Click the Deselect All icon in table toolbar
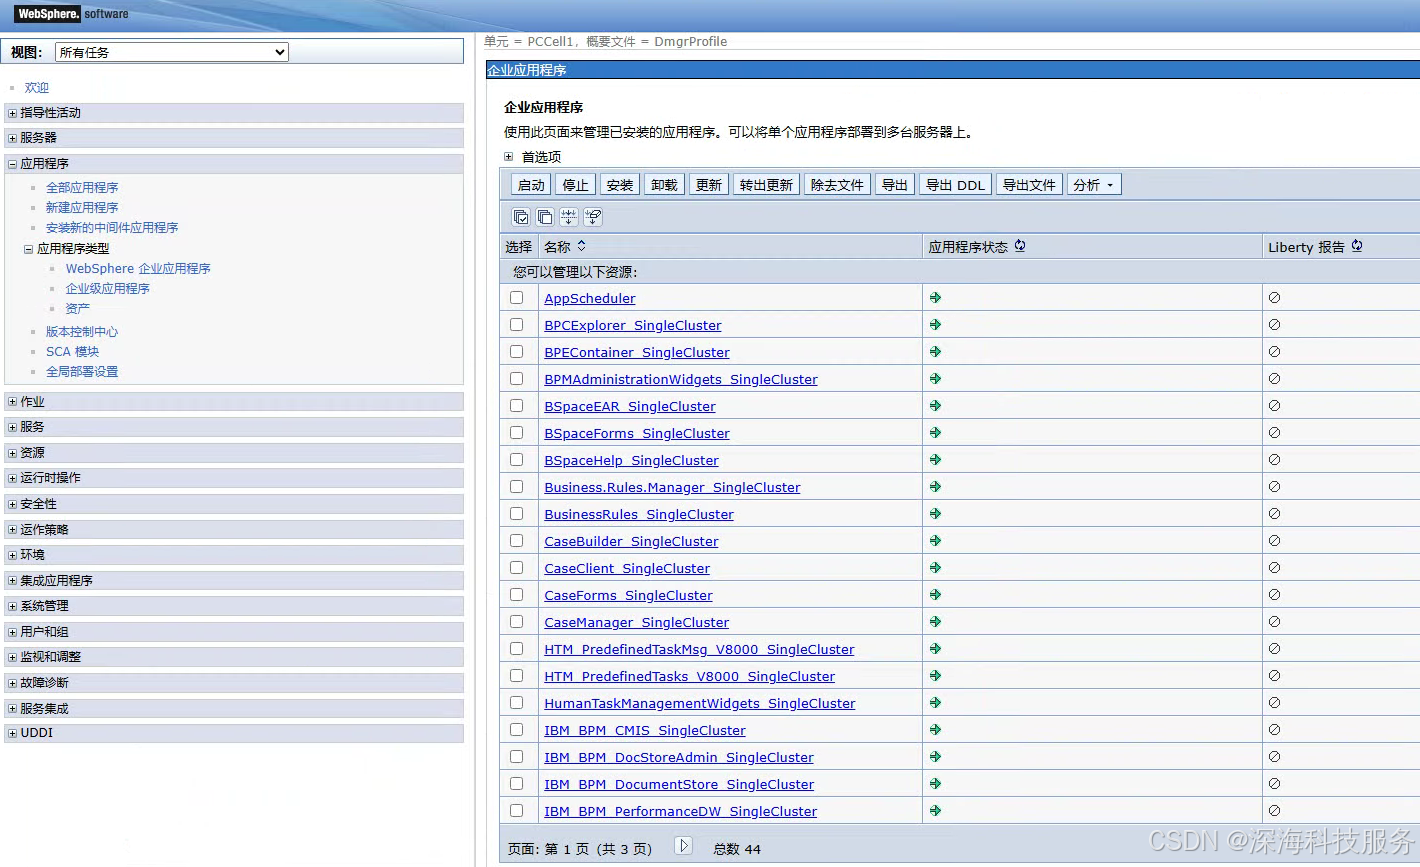 [545, 217]
